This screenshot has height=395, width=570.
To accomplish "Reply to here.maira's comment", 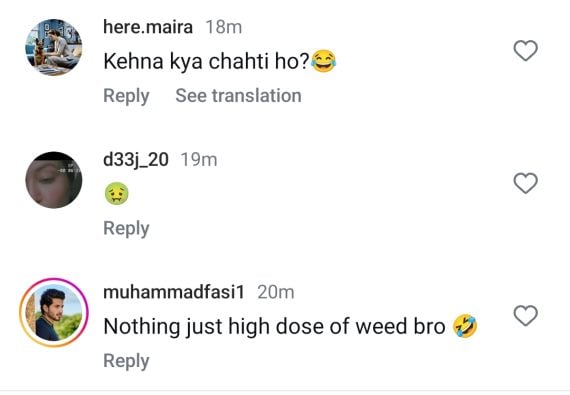I will coord(126,96).
